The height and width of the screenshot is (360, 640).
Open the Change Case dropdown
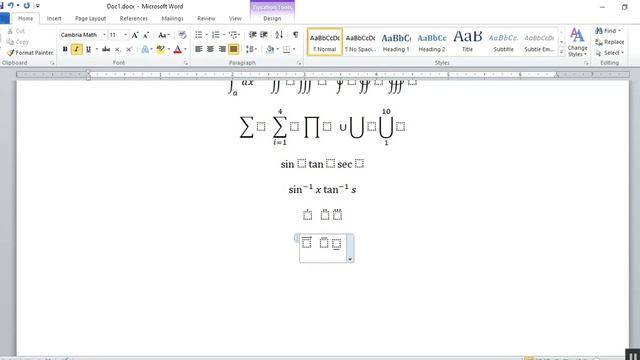pyautogui.click(x=164, y=35)
